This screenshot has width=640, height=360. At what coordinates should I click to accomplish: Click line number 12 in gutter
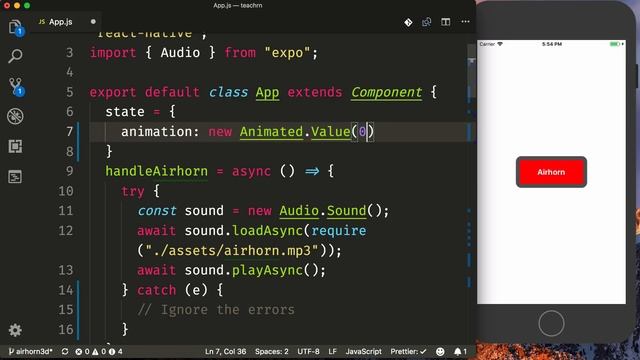[x=66, y=231]
